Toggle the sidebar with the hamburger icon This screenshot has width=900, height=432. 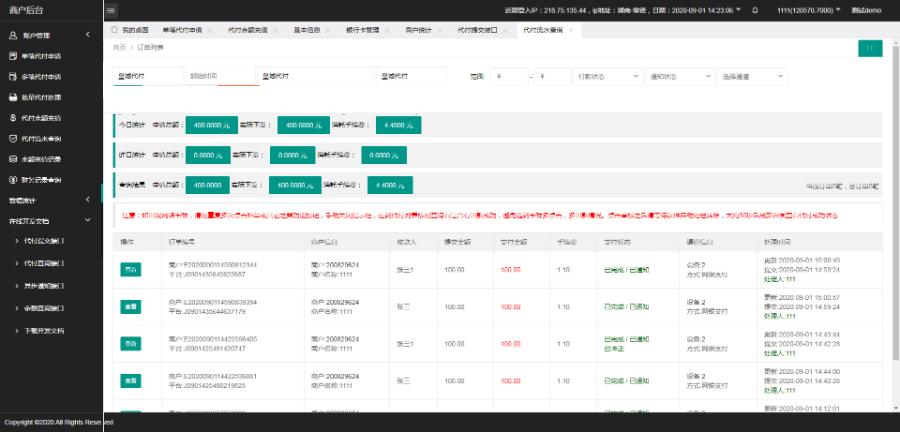110,10
